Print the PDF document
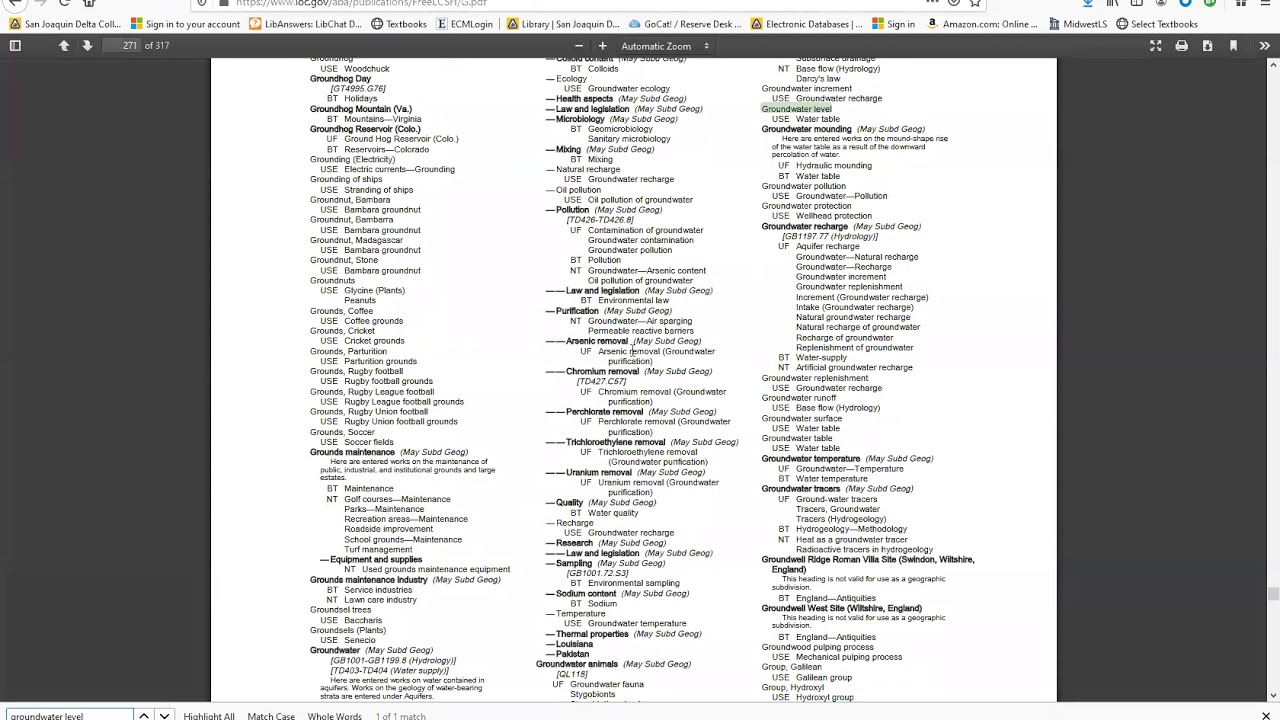The width and height of the screenshot is (1280, 720). click(x=1181, y=46)
